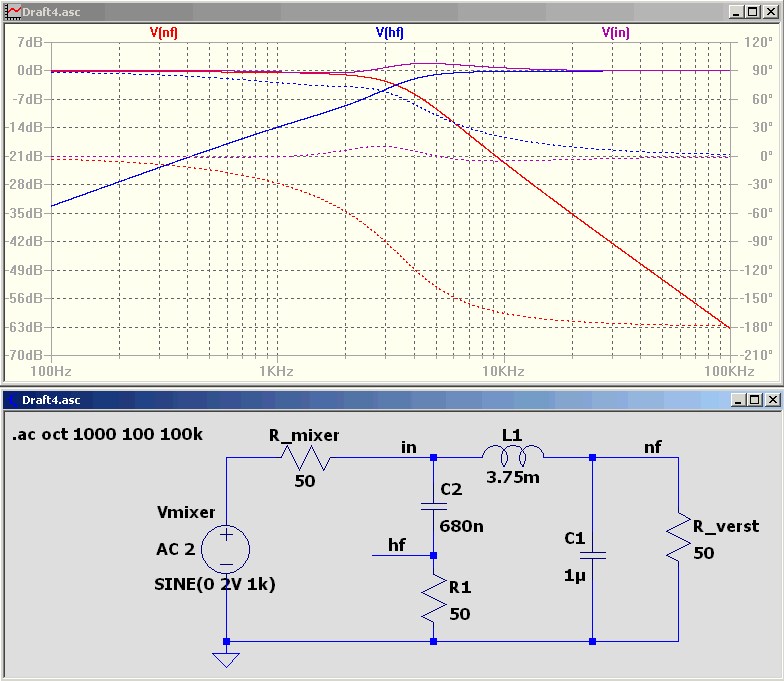Select the L1 inductor symbol

coord(512,454)
